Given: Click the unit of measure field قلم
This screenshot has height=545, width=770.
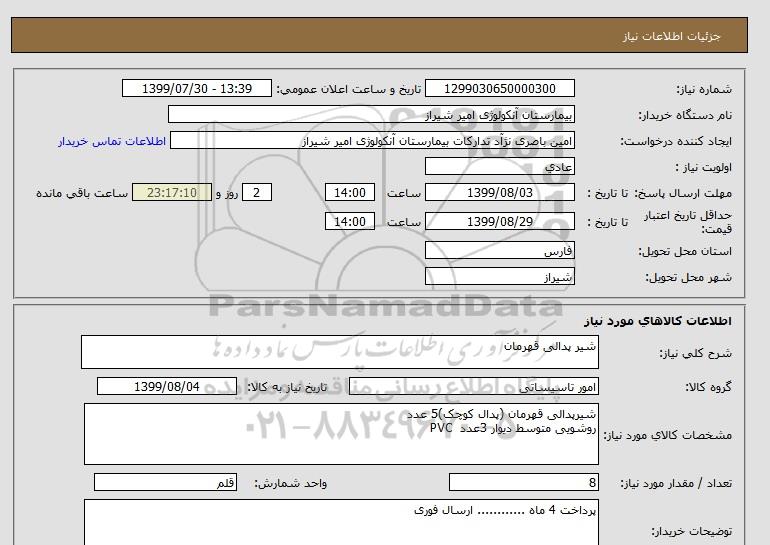Looking at the screenshot, I should 165,483.
